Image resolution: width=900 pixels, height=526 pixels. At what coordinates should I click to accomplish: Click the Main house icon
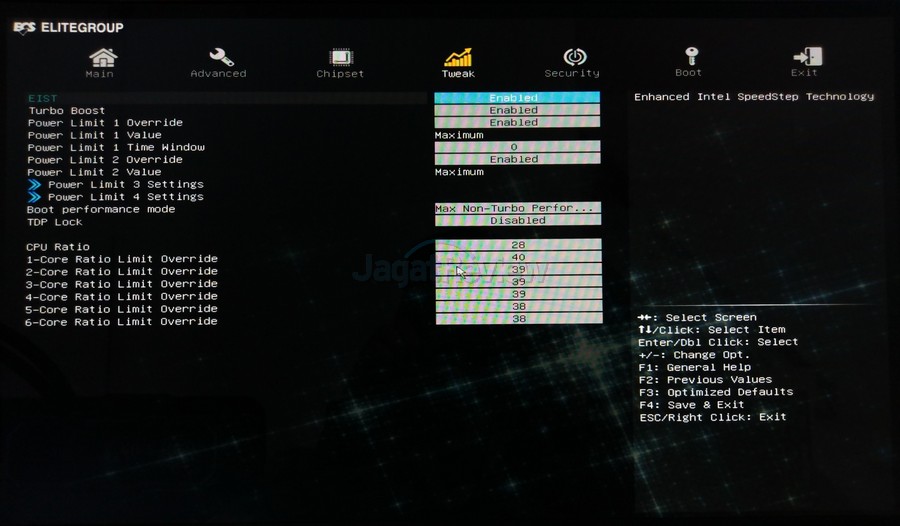pos(100,56)
